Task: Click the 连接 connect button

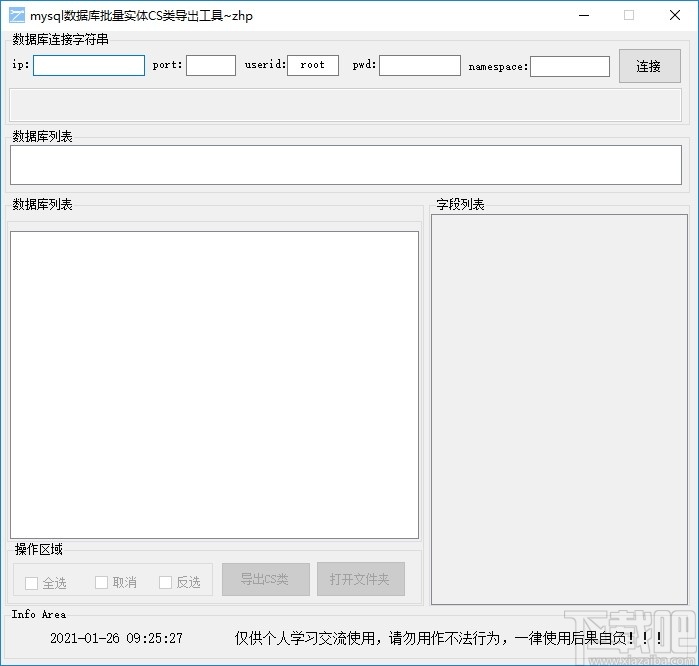Action: pos(650,66)
